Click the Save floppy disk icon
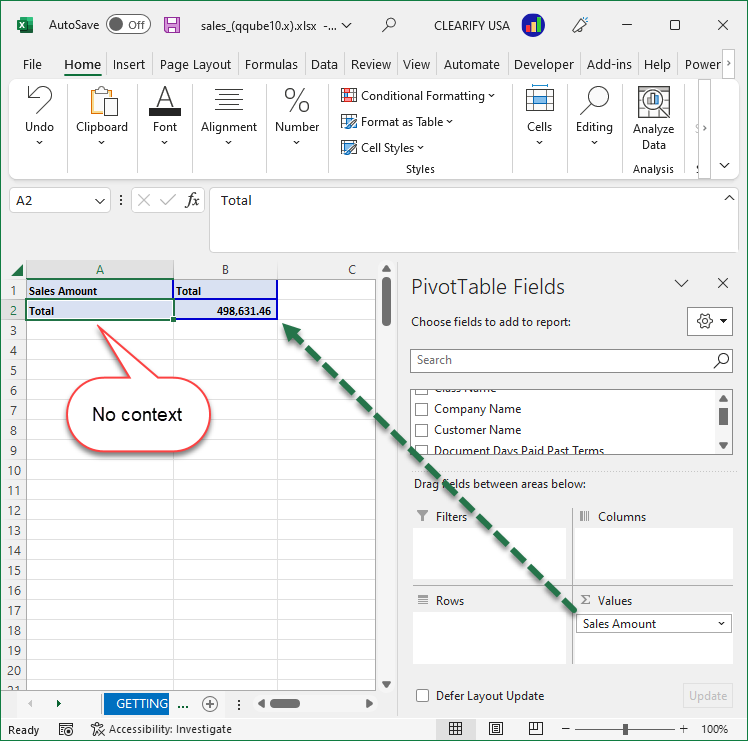The width and height of the screenshot is (748, 741). (x=172, y=25)
